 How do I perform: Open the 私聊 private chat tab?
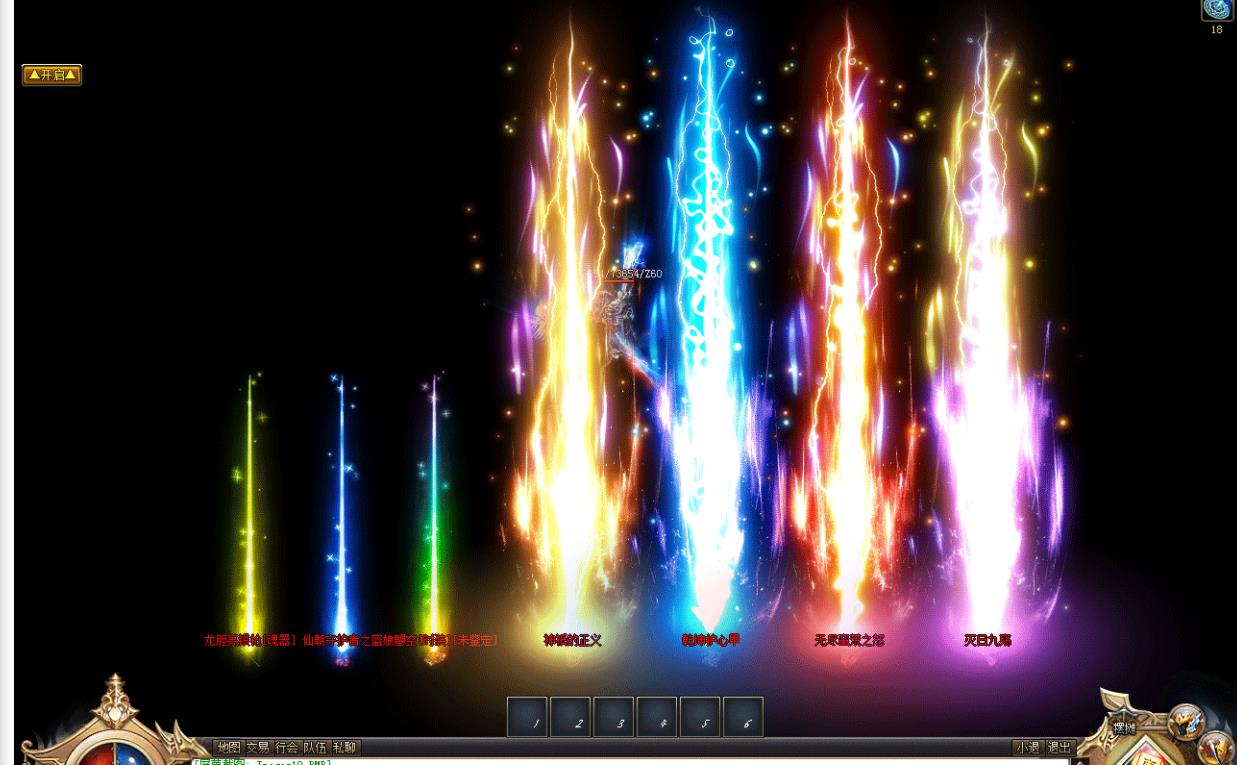pos(345,748)
